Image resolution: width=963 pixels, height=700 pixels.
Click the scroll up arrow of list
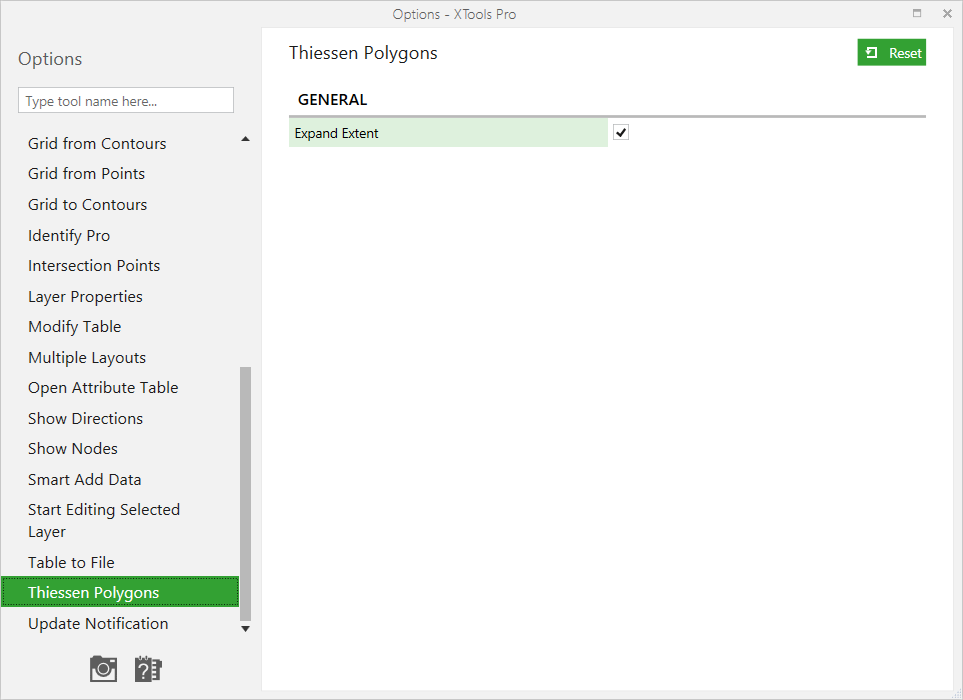click(246, 139)
